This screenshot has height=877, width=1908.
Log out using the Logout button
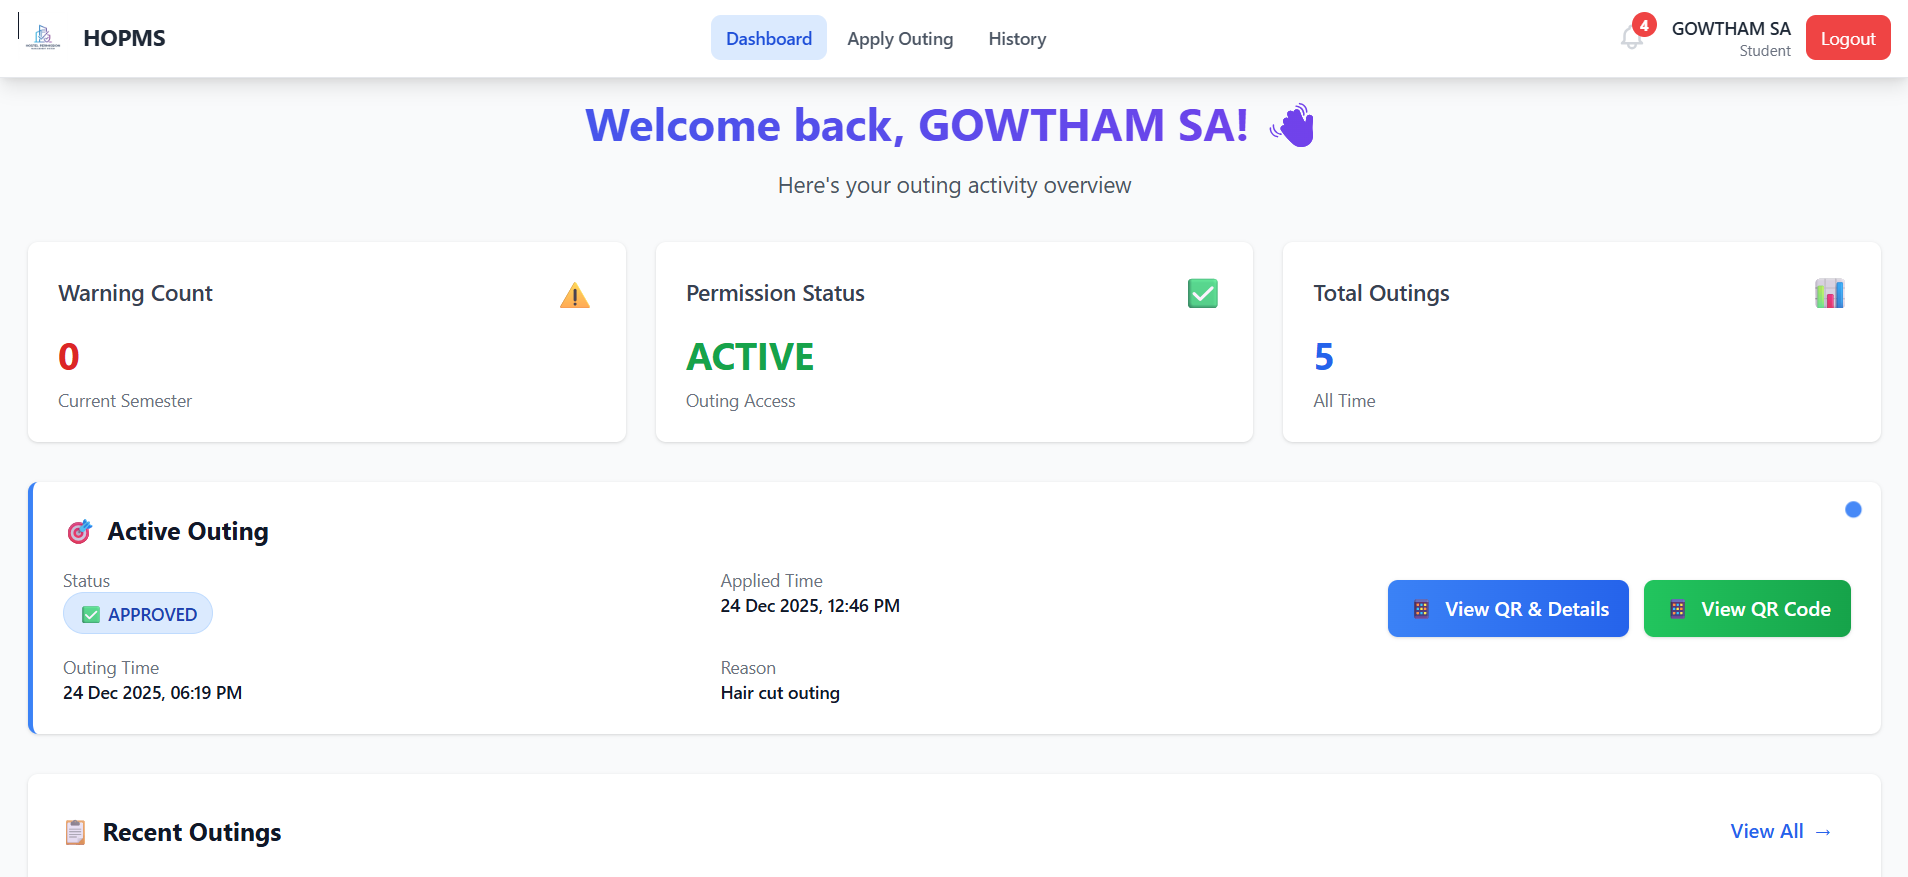[x=1848, y=38]
